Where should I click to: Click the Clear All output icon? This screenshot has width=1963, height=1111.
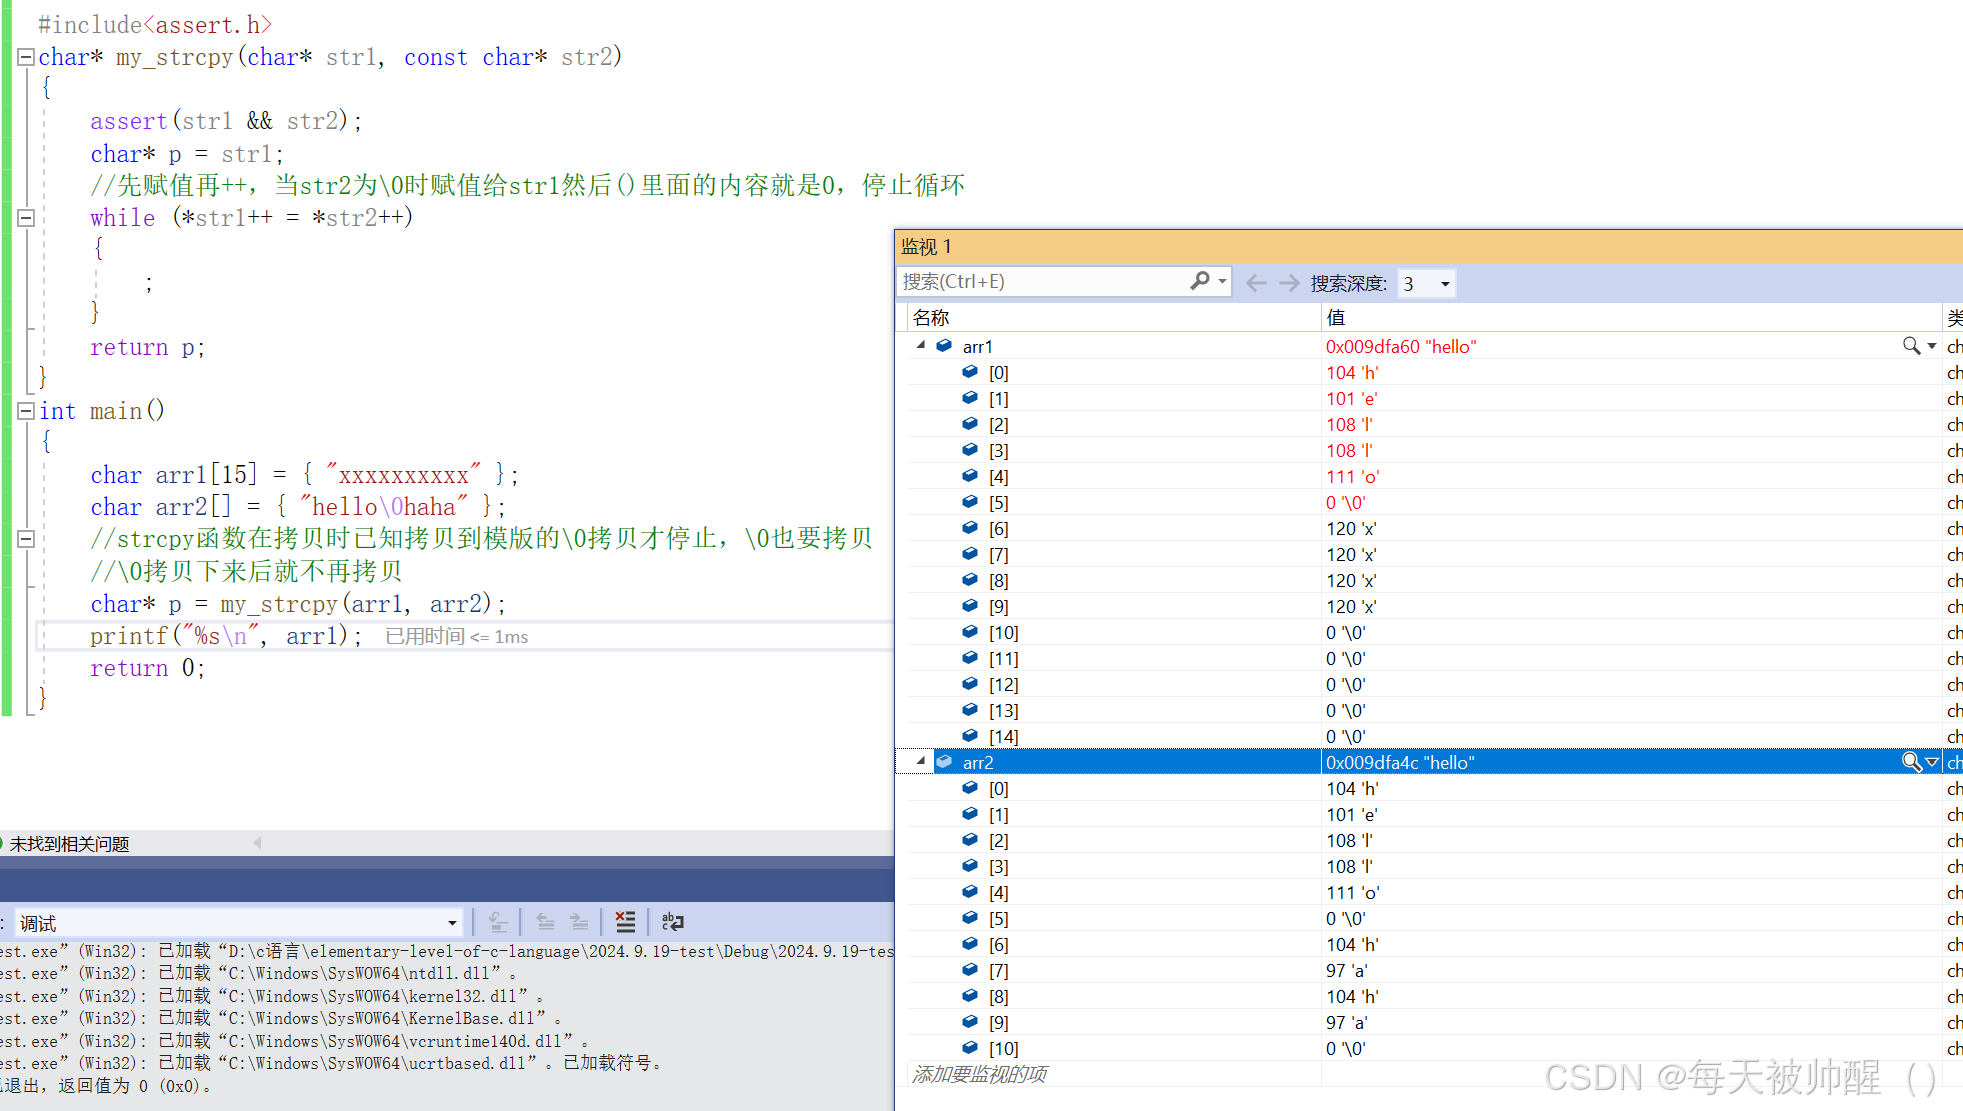(625, 922)
